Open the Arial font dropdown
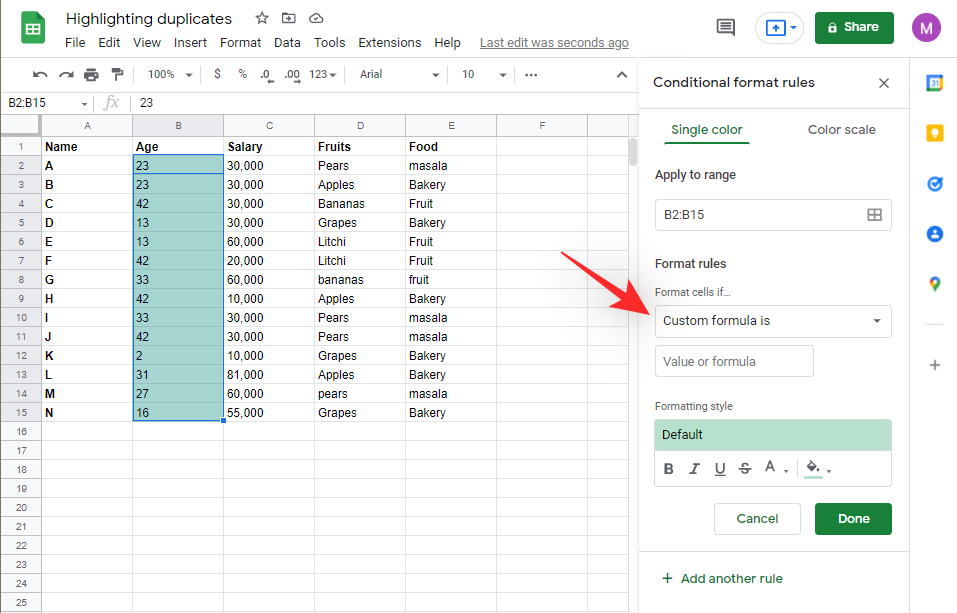Viewport: 957px width, 613px height. 398,74
